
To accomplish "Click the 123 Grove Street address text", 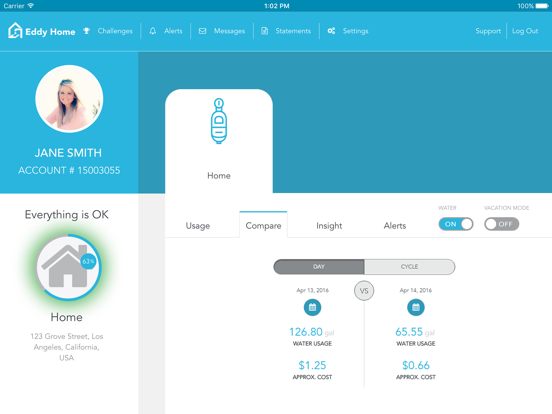I will tap(67, 347).
